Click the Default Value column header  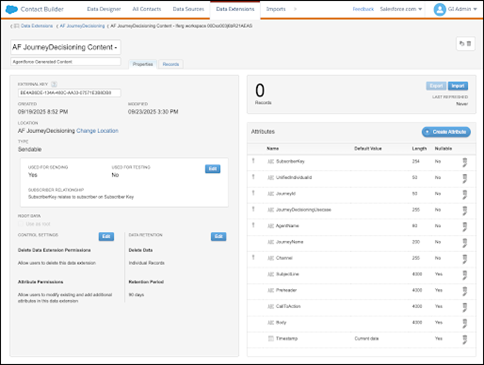coord(368,148)
